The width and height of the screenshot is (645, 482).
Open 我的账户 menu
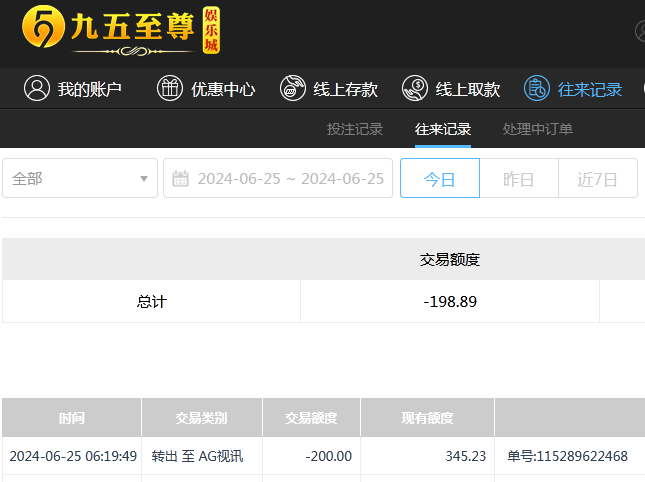click(x=73, y=88)
